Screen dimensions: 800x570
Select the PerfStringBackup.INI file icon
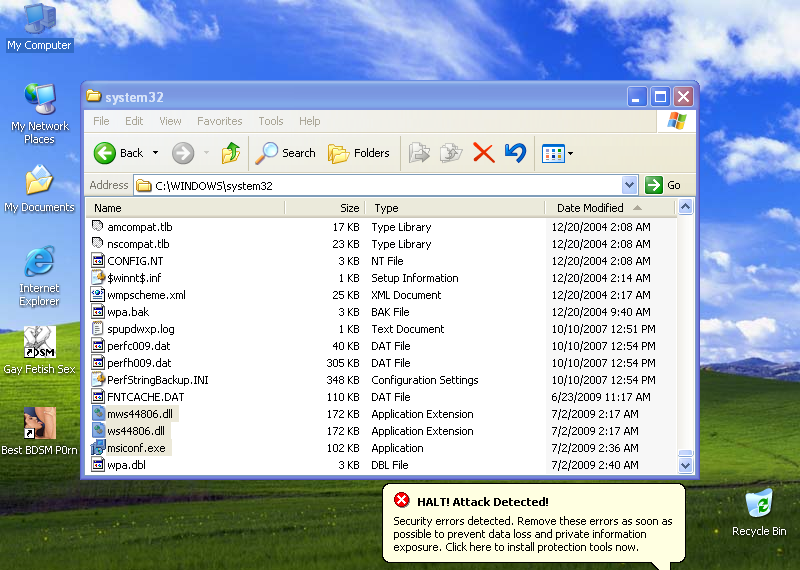click(x=98, y=380)
